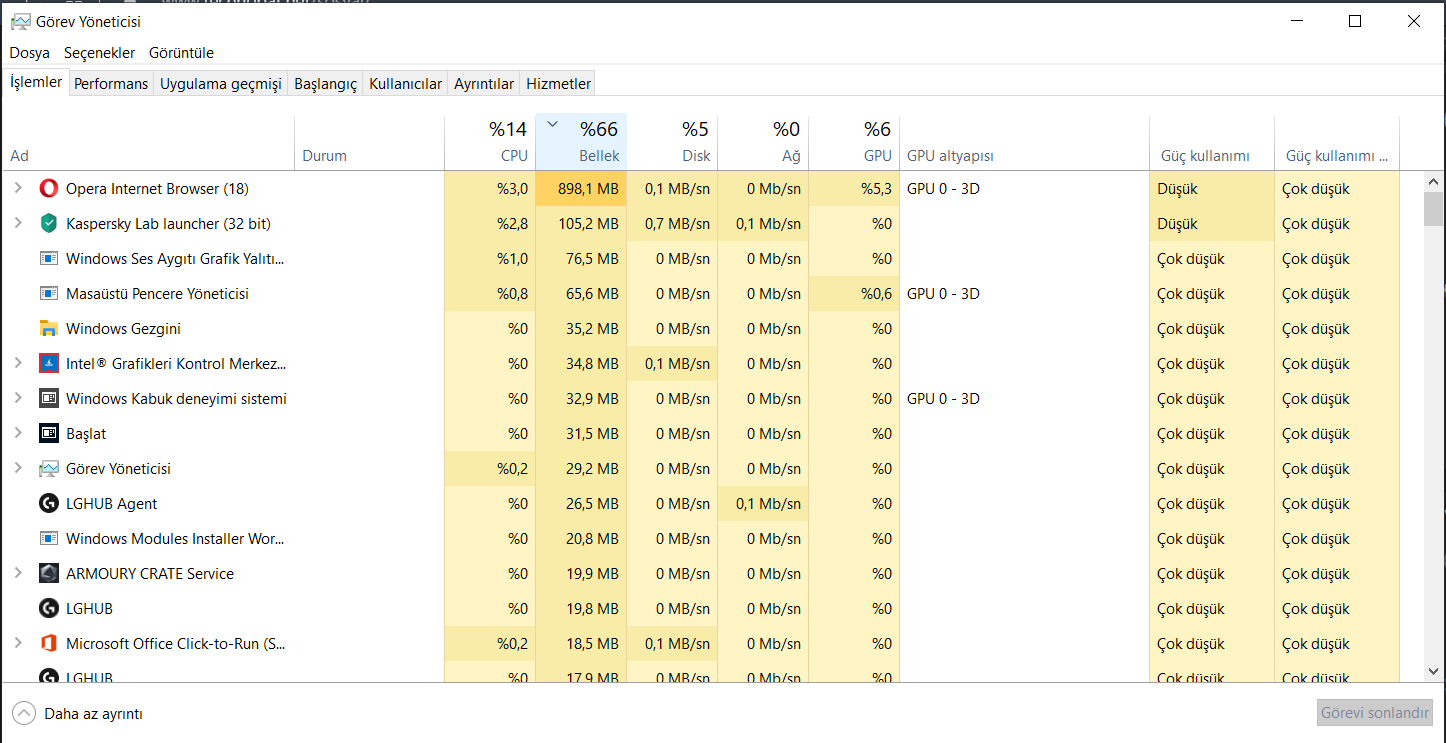Expand the Microsoft Office Click-to-Run group
1446x743 pixels.
pyautogui.click(x=17, y=643)
